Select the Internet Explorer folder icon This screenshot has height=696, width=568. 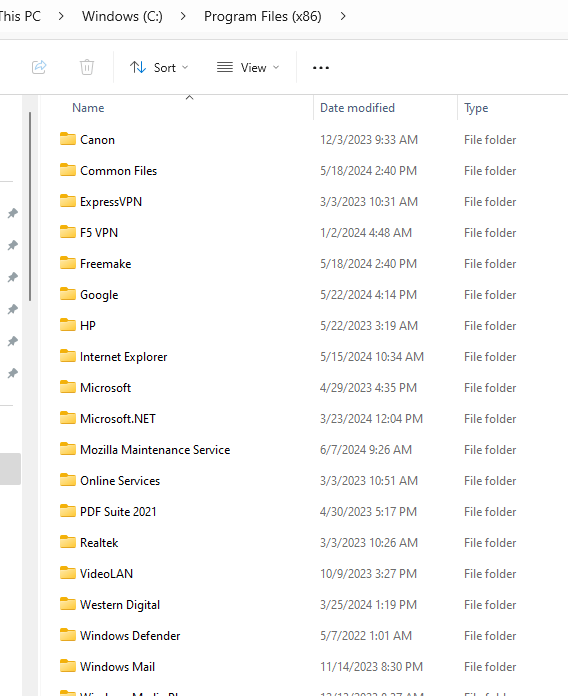[68, 356]
